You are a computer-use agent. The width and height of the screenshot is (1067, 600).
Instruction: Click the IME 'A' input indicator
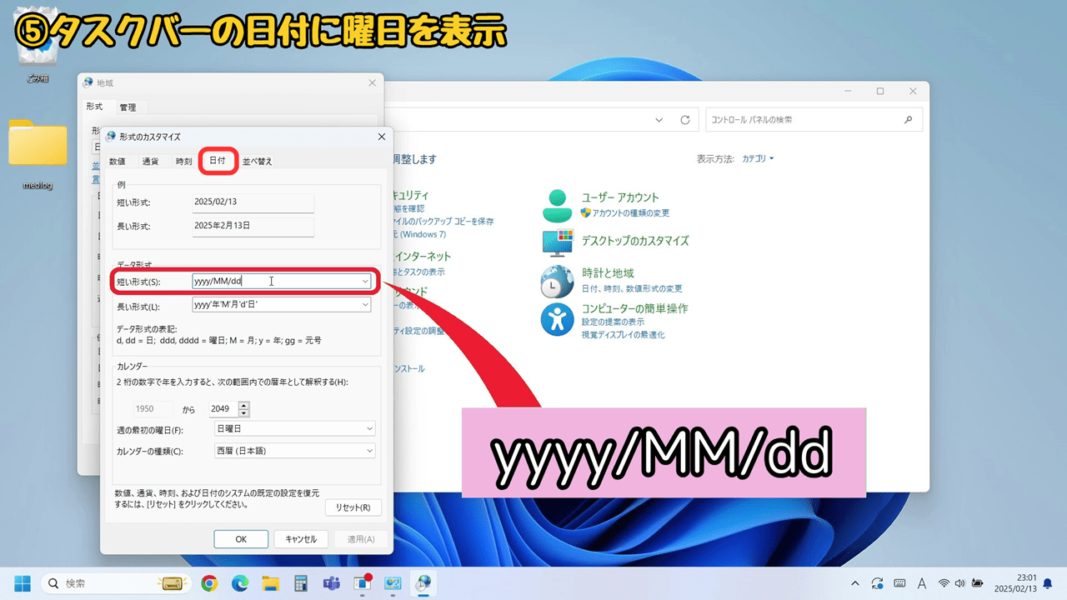pos(922,582)
